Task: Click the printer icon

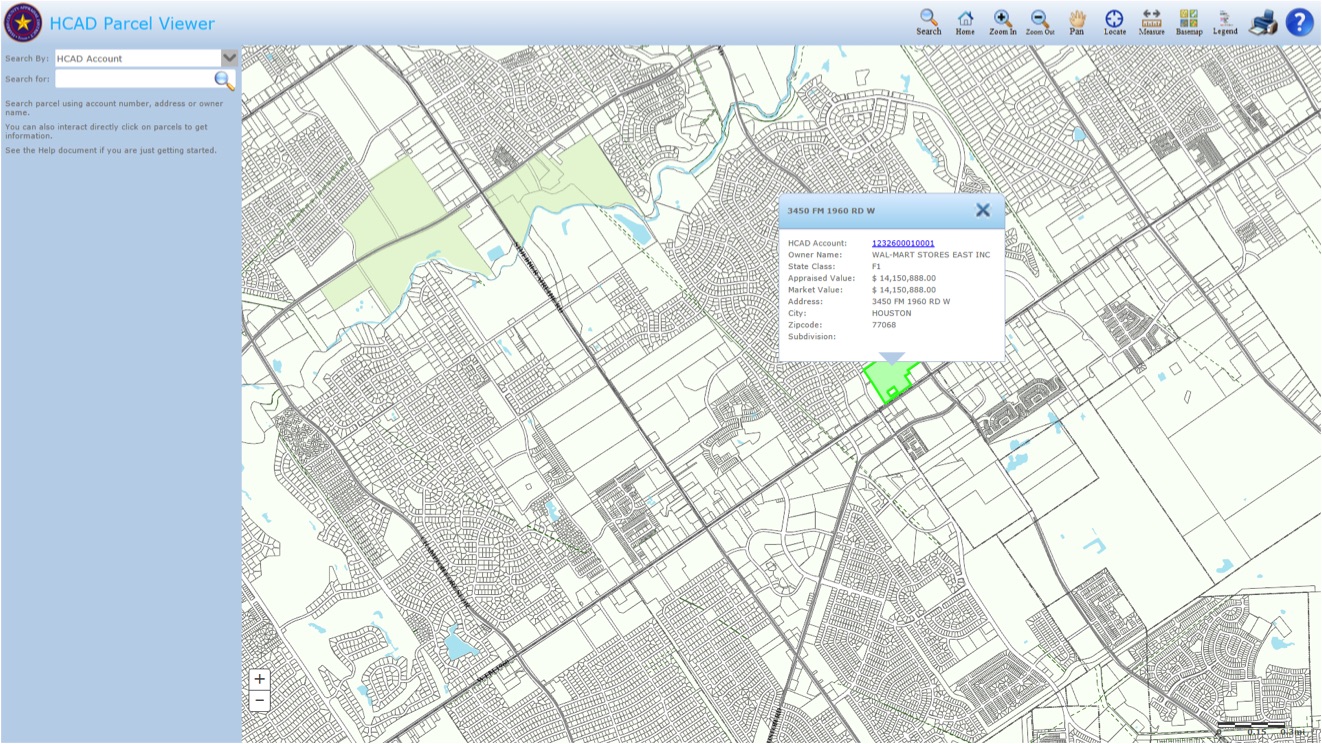Action: tap(1263, 22)
